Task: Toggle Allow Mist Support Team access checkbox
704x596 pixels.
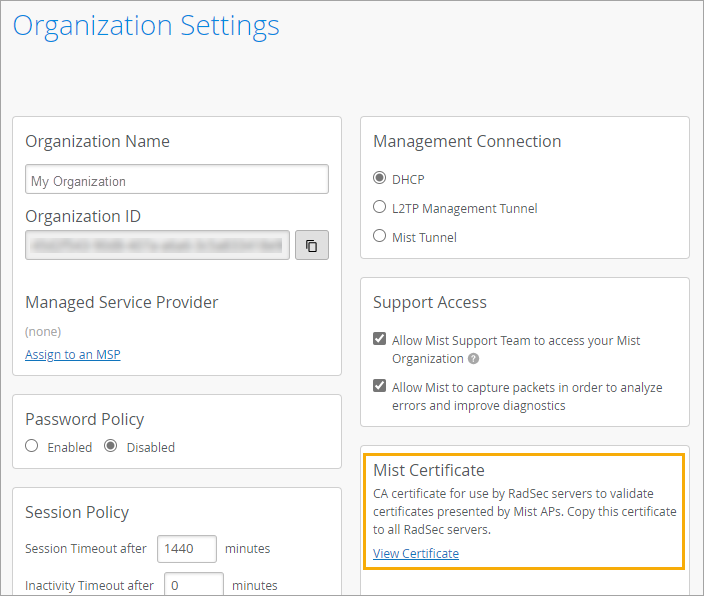Action: tap(380, 340)
